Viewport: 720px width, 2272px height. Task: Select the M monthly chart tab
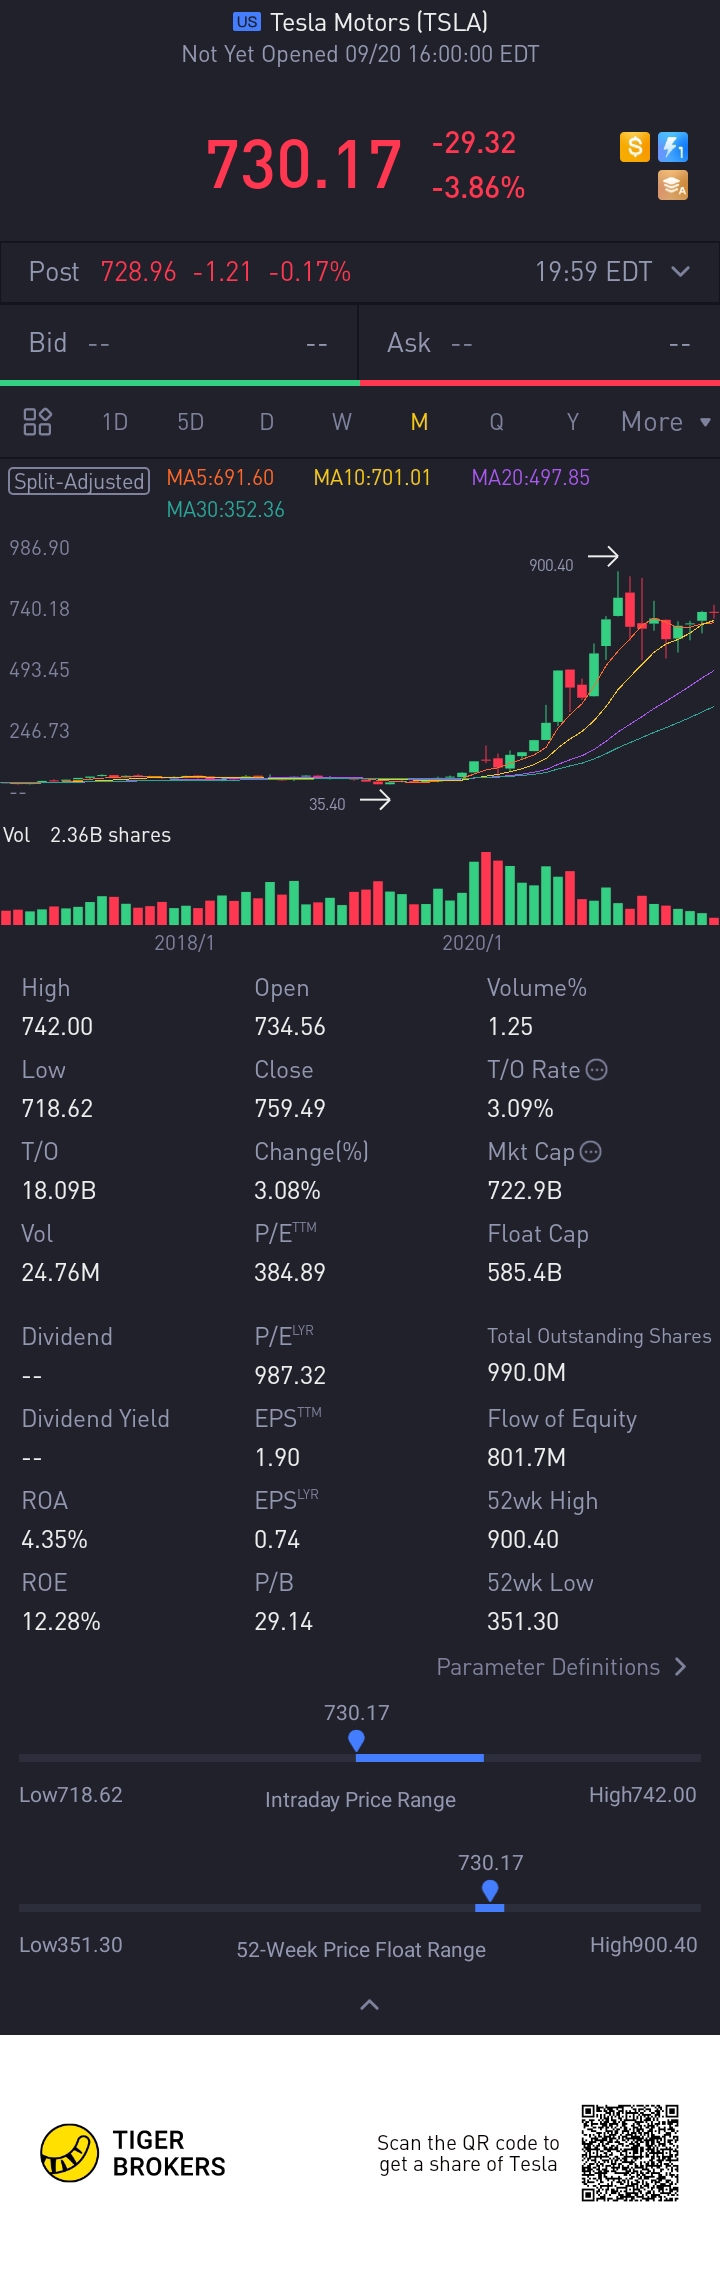click(420, 422)
